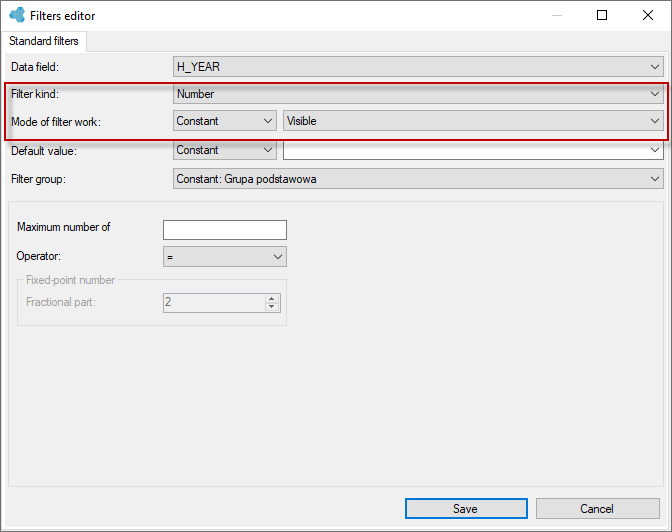This screenshot has height=532, width=672.
Task: Click the Filters editor app icon
Action: tap(17, 15)
